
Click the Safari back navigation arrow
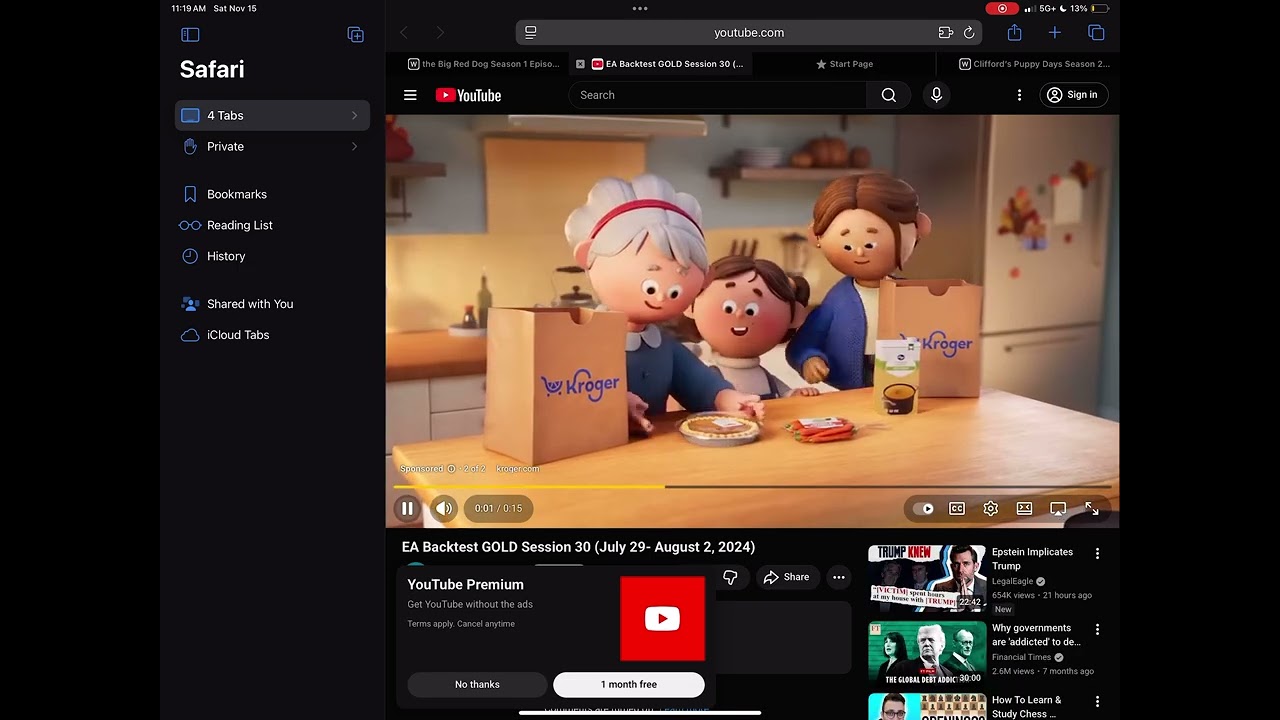tap(404, 33)
